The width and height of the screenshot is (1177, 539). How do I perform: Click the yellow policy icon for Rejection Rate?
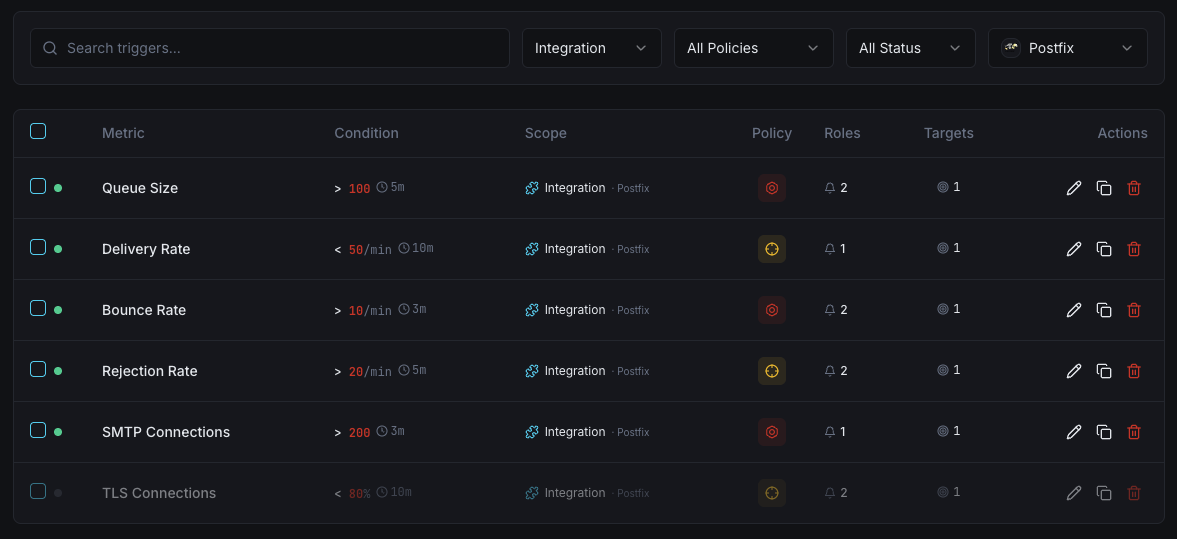pyautogui.click(x=772, y=371)
